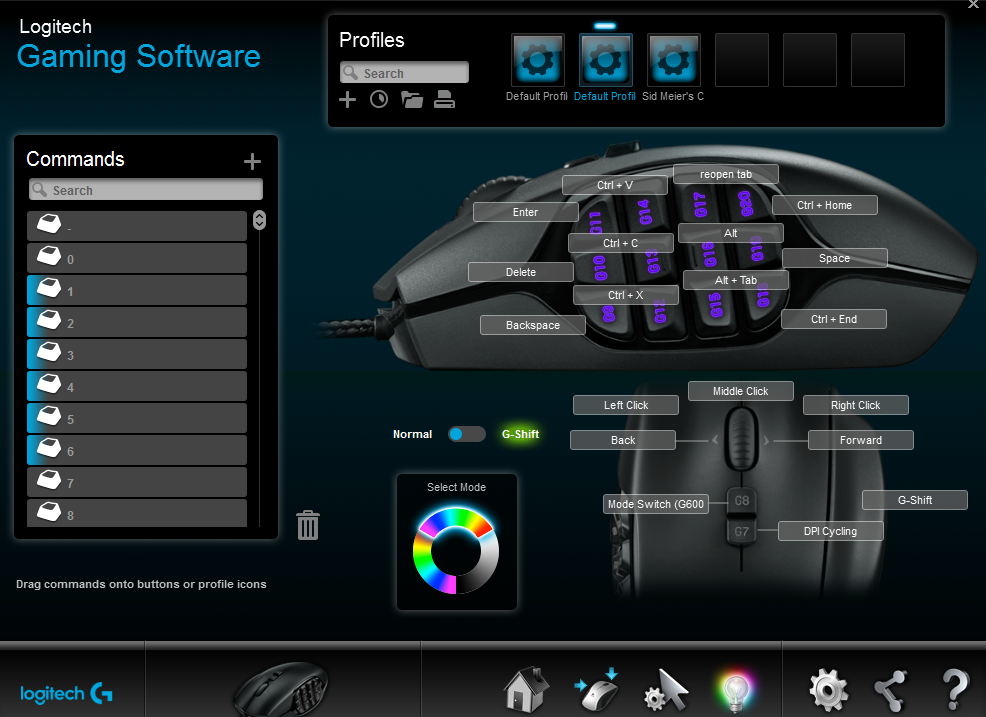Select the '8' key command
The width and height of the screenshot is (986, 717).
click(x=137, y=513)
